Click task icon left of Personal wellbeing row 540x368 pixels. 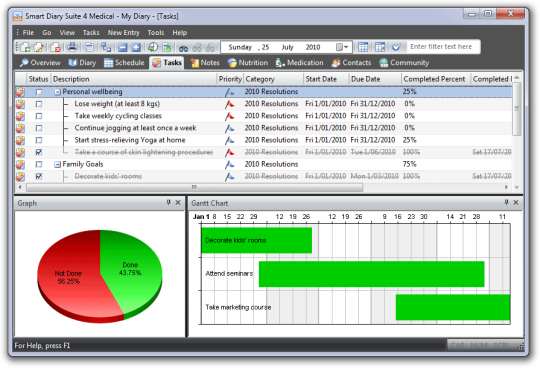point(20,92)
